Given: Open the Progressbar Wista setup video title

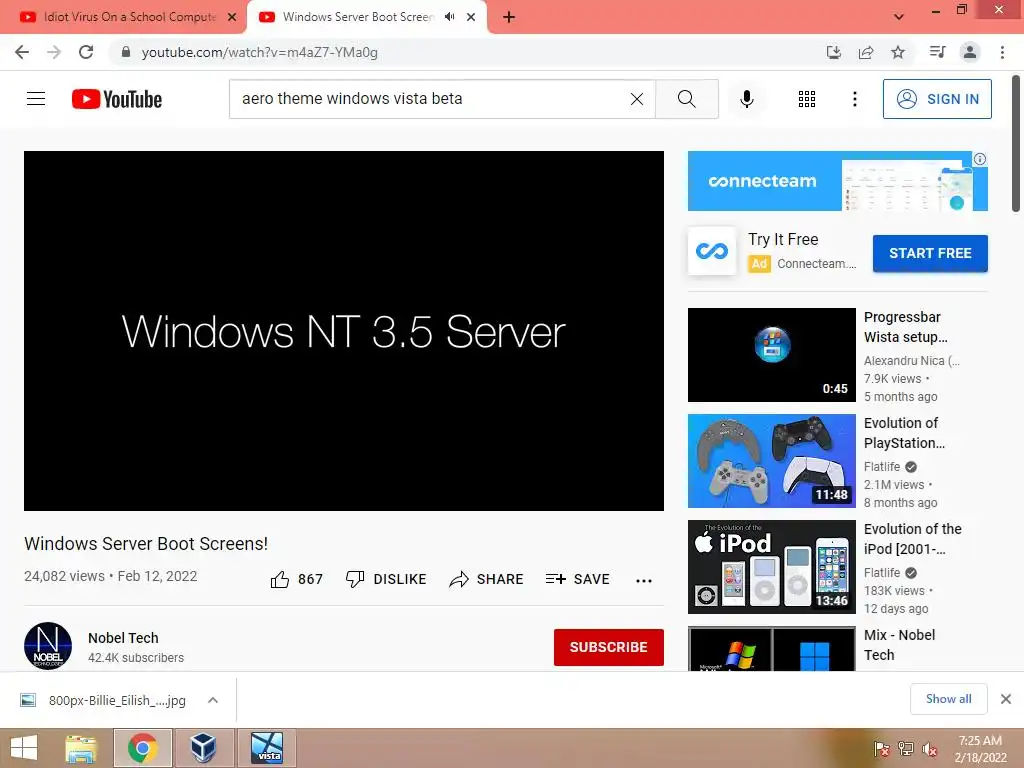Looking at the screenshot, I should pyautogui.click(x=905, y=327).
